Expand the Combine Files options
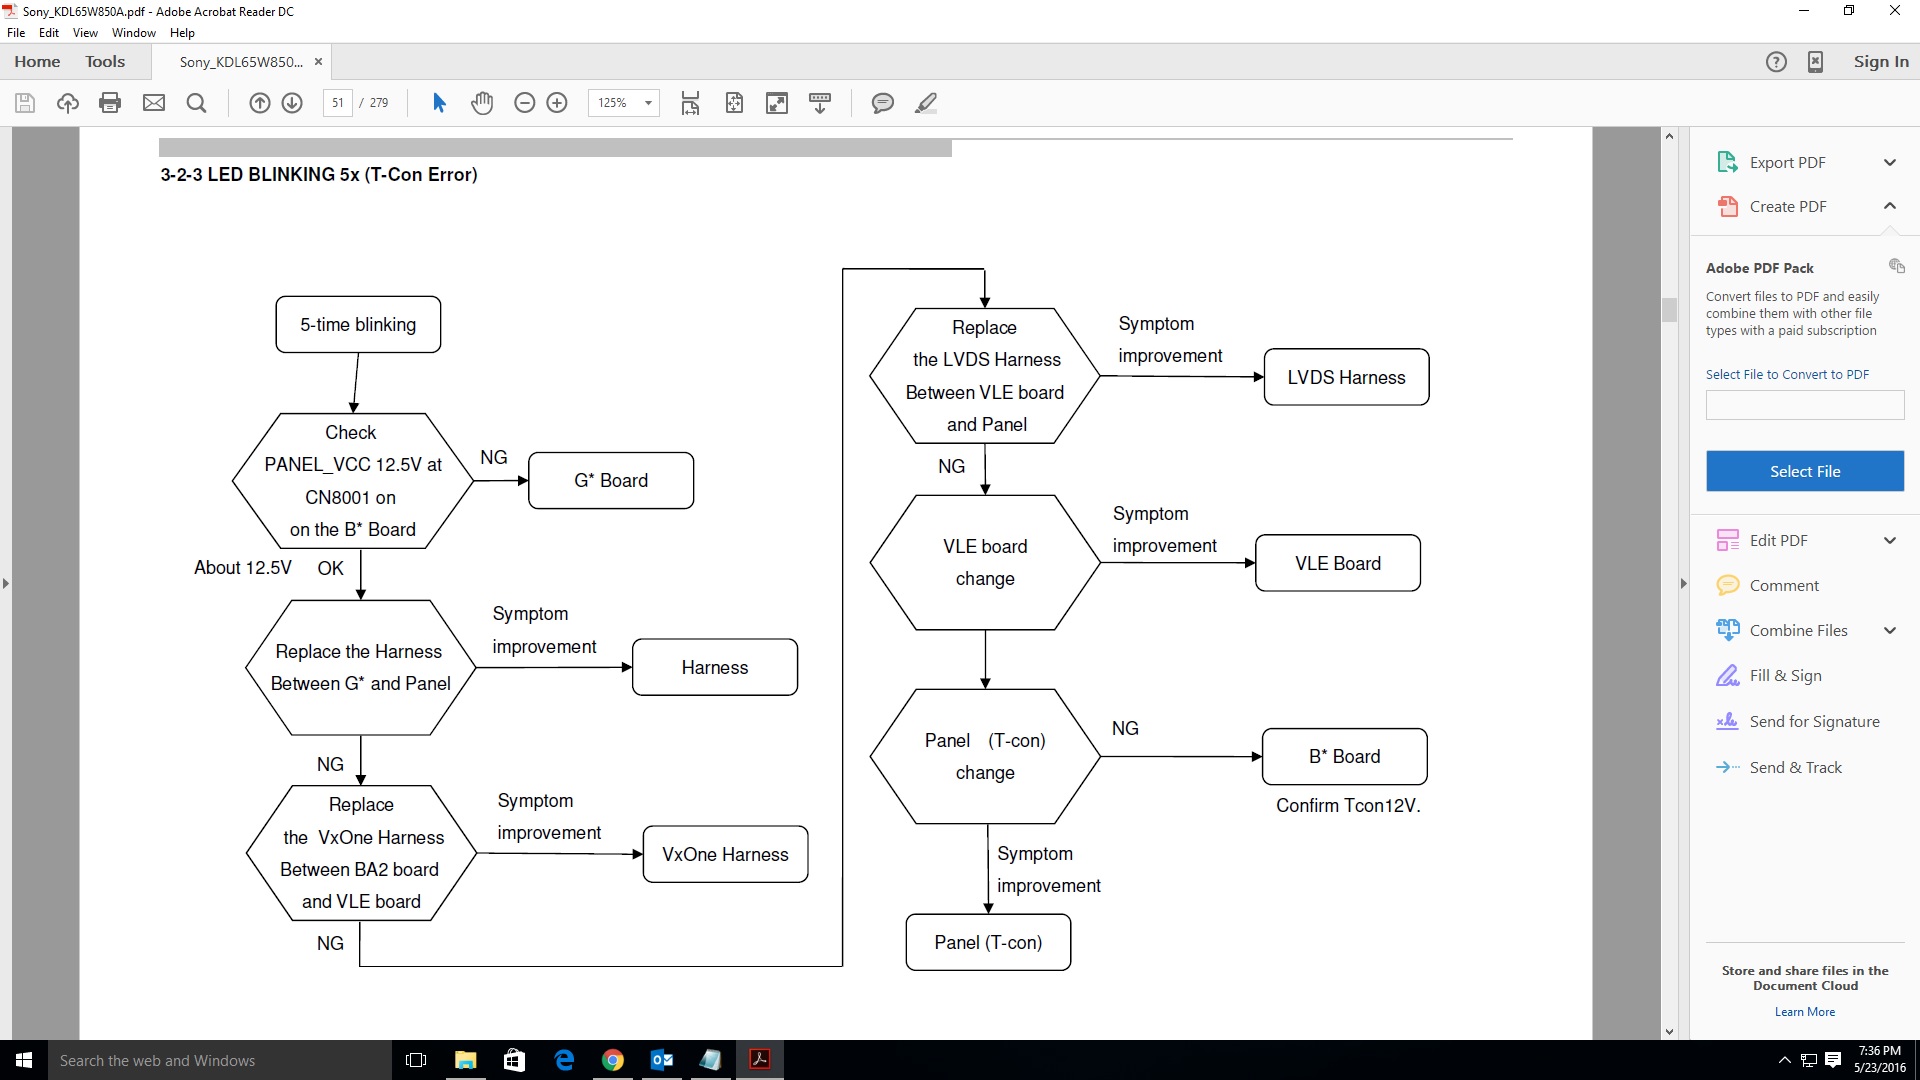 click(1889, 630)
